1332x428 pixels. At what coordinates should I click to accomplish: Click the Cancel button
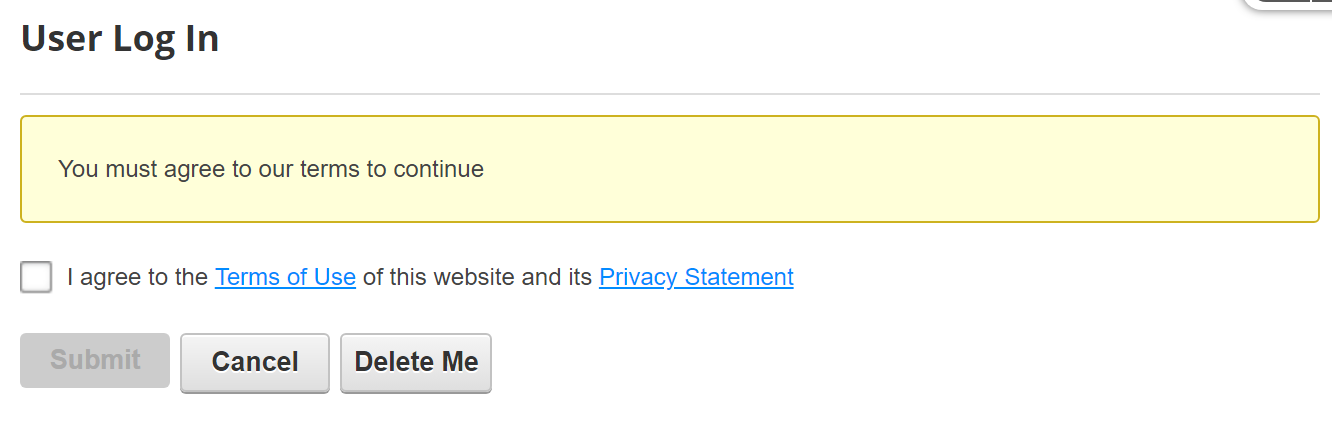click(x=255, y=362)
